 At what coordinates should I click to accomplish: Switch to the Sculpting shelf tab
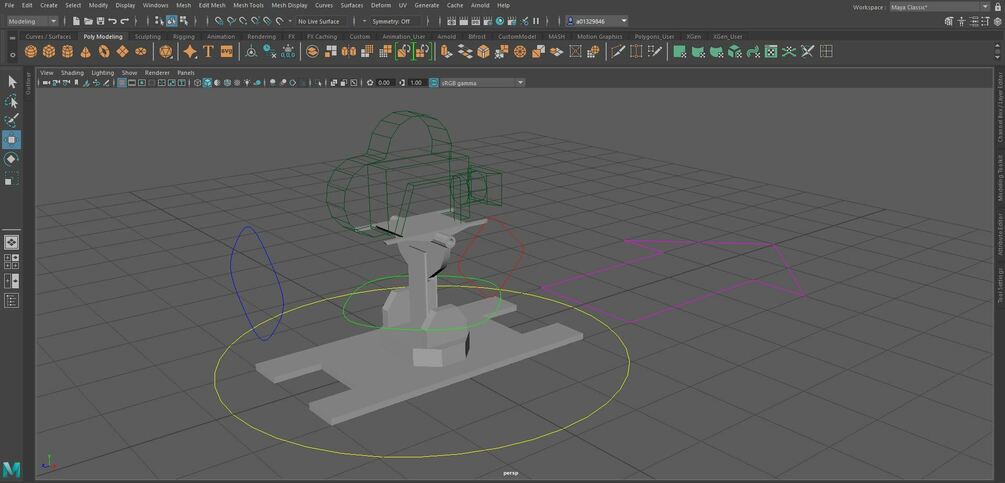[x=147, y=37]
